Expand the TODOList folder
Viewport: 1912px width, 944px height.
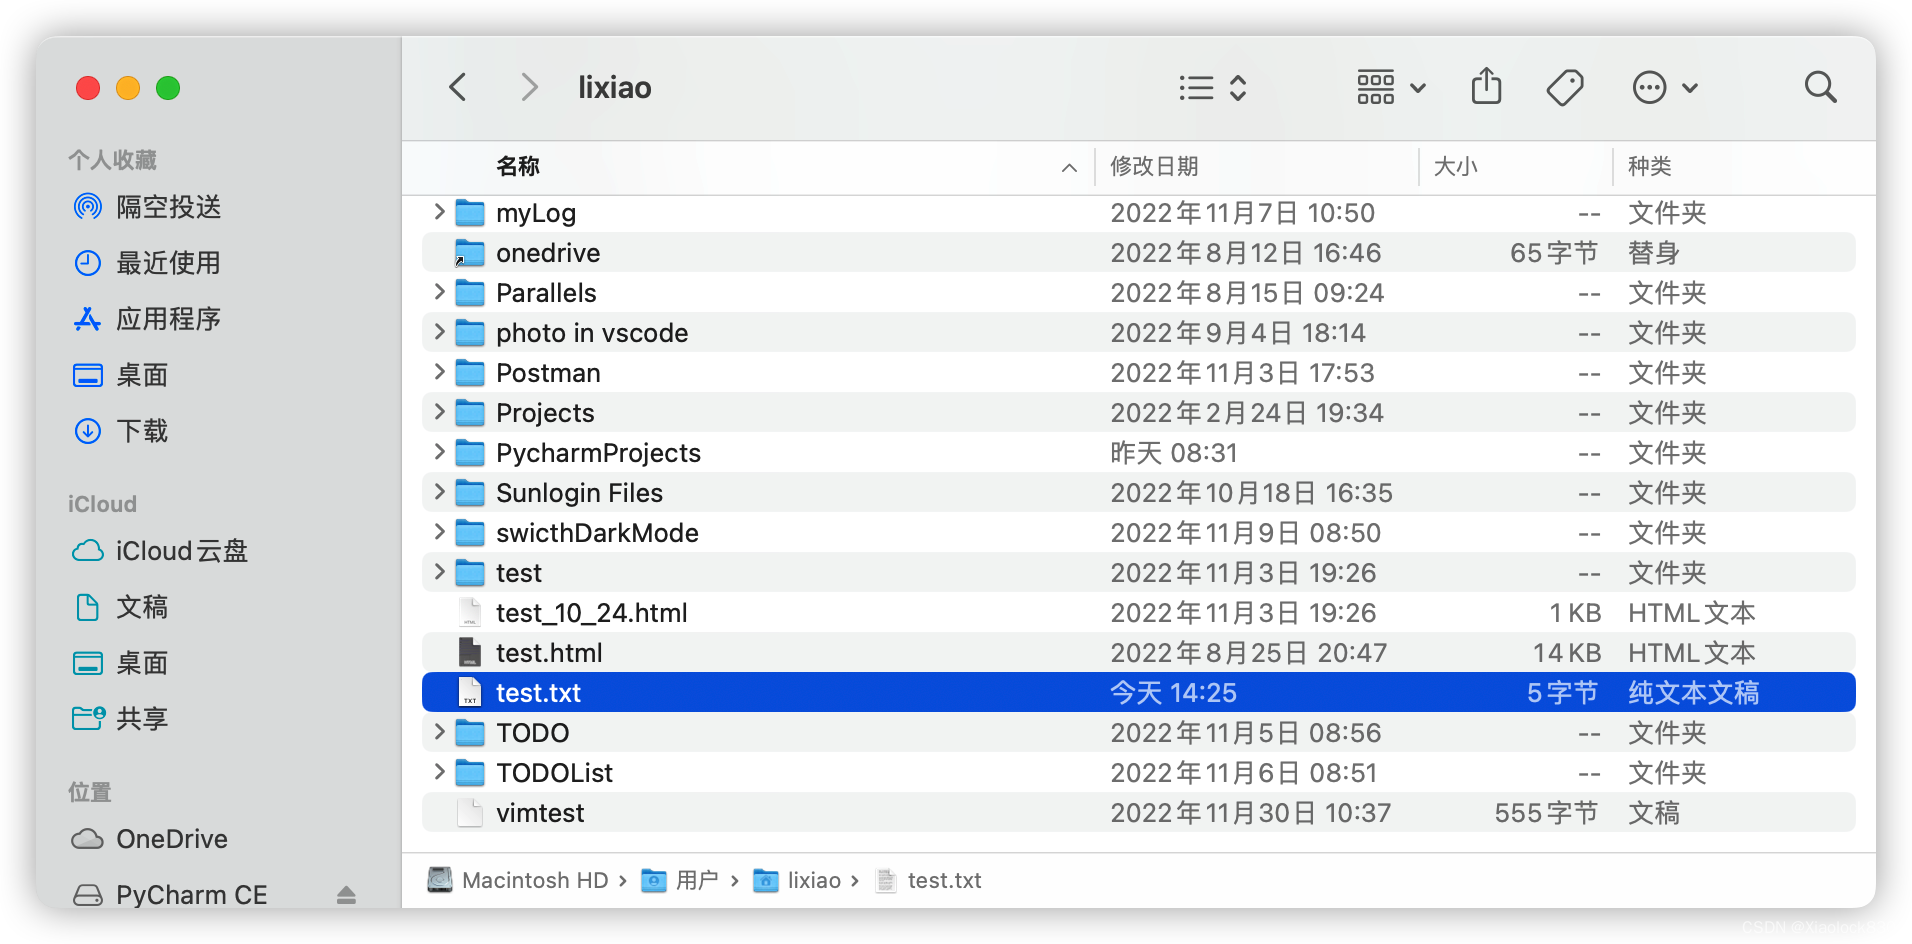click(439, 772)
